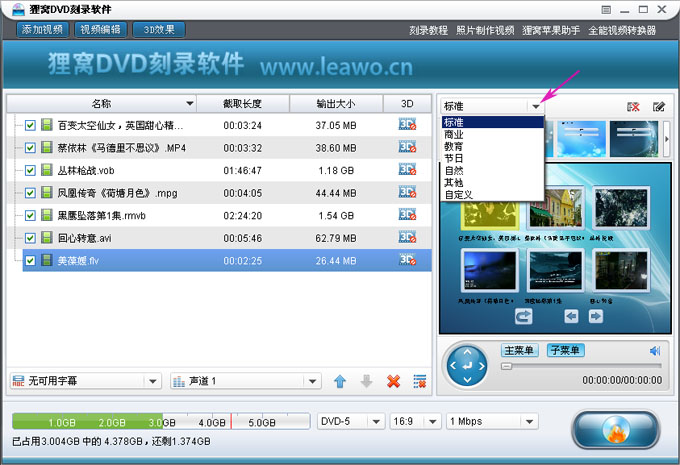The height and width of the screenshot is (465, 680).
Task: Uncheck 美葆媛.flv checkbox
Action: click(30, 261)
